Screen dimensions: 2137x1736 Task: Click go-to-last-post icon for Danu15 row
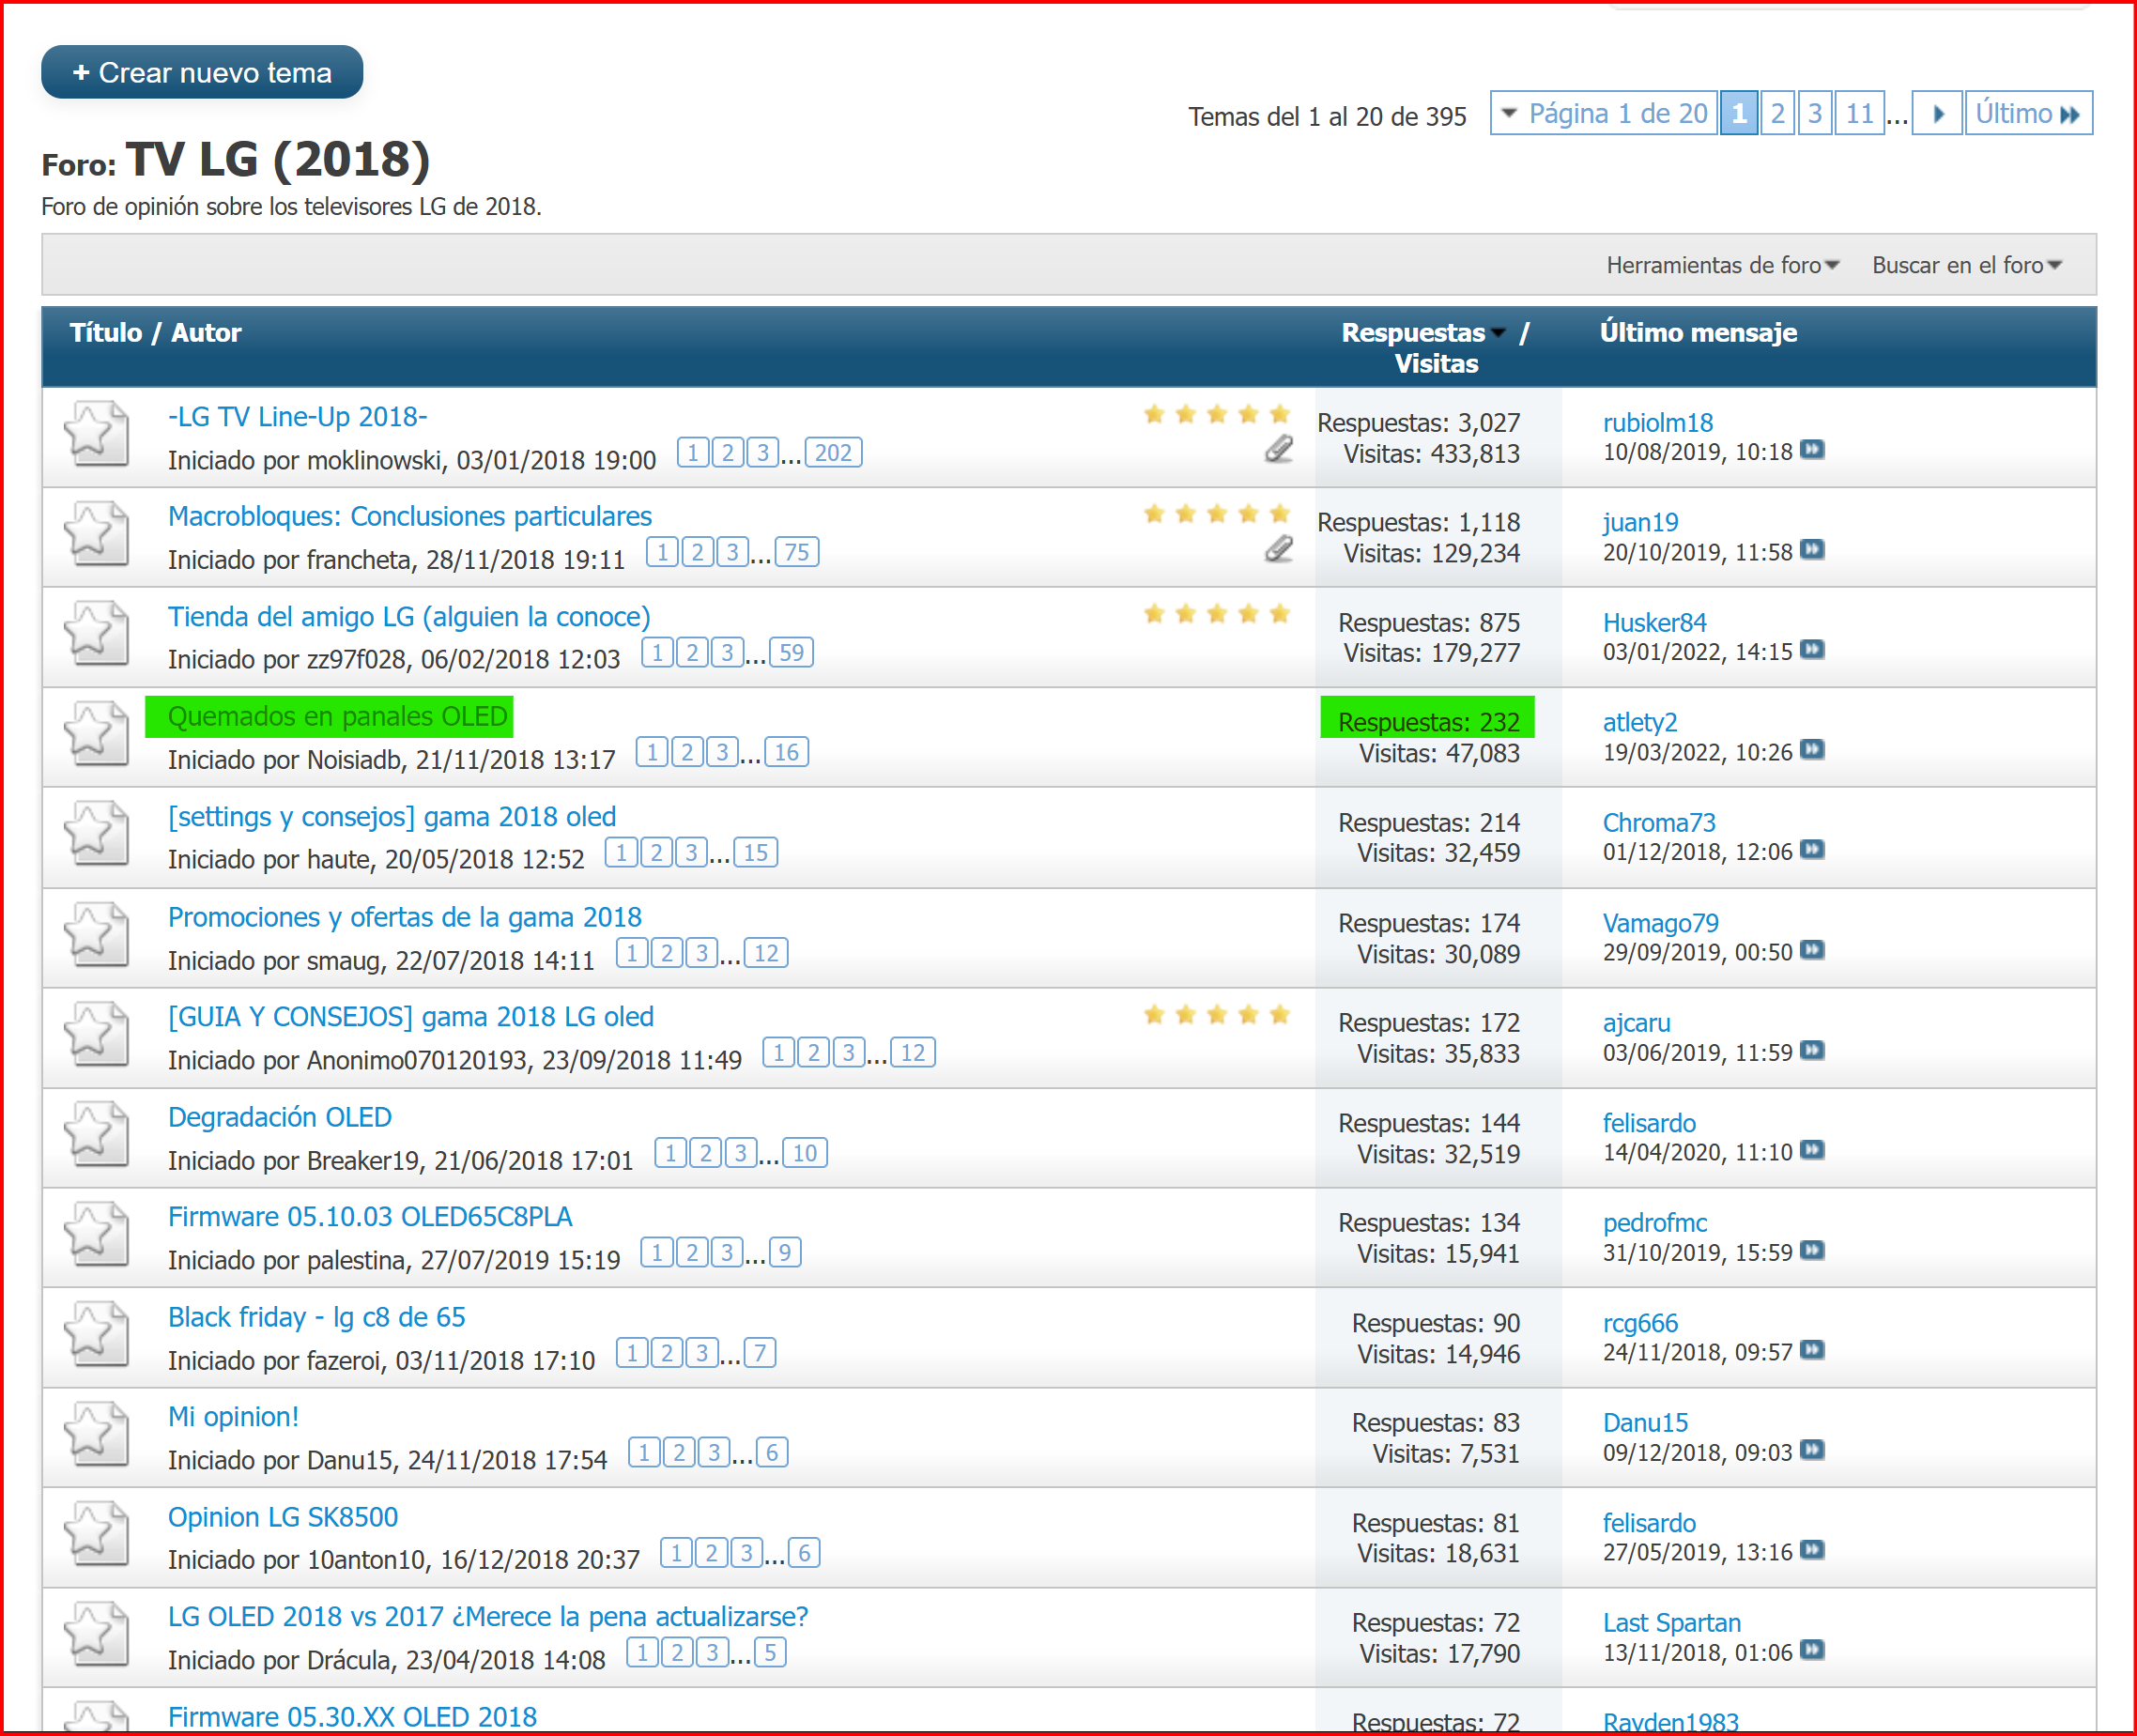(1812, 1451)
